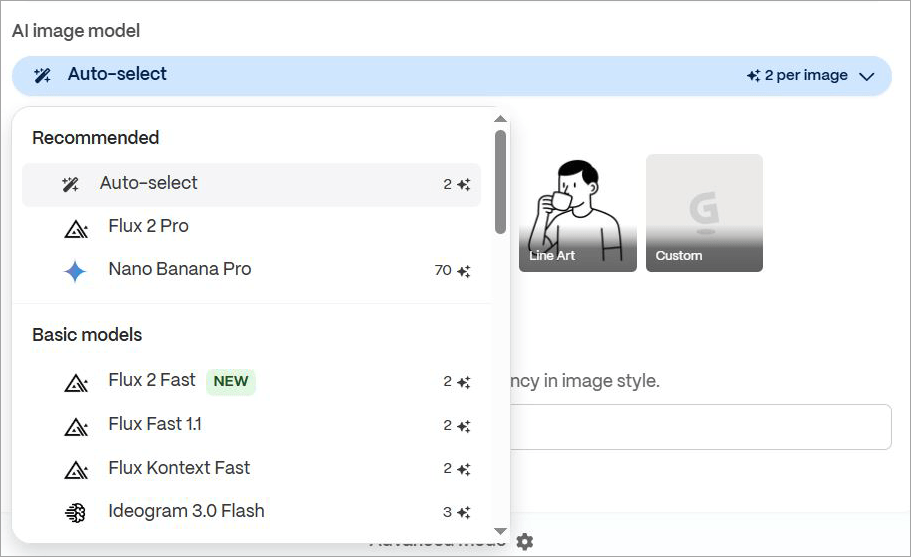The width and height of the screenshot is (911, 557).
Task: Click the 2 per image text
Action: click(x=806, y=76)
